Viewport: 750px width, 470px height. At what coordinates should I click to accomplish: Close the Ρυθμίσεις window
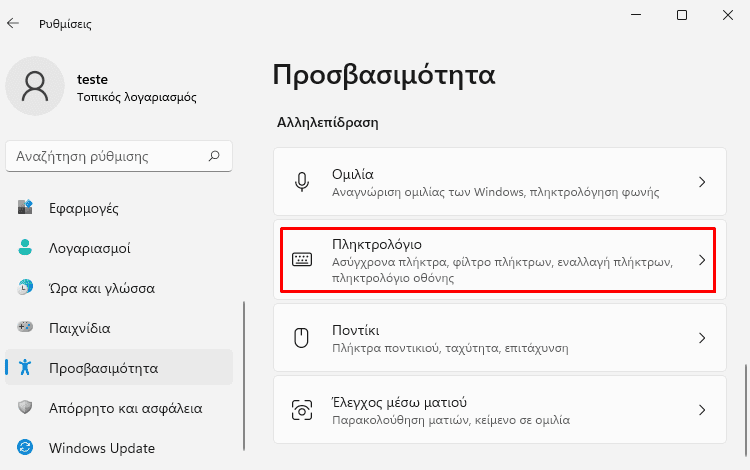click(728, 15)
